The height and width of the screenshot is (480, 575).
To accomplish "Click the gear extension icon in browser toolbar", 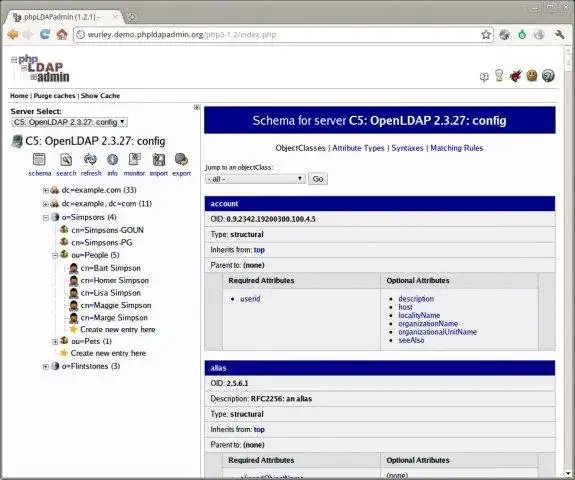I will (x=505, y=35).
